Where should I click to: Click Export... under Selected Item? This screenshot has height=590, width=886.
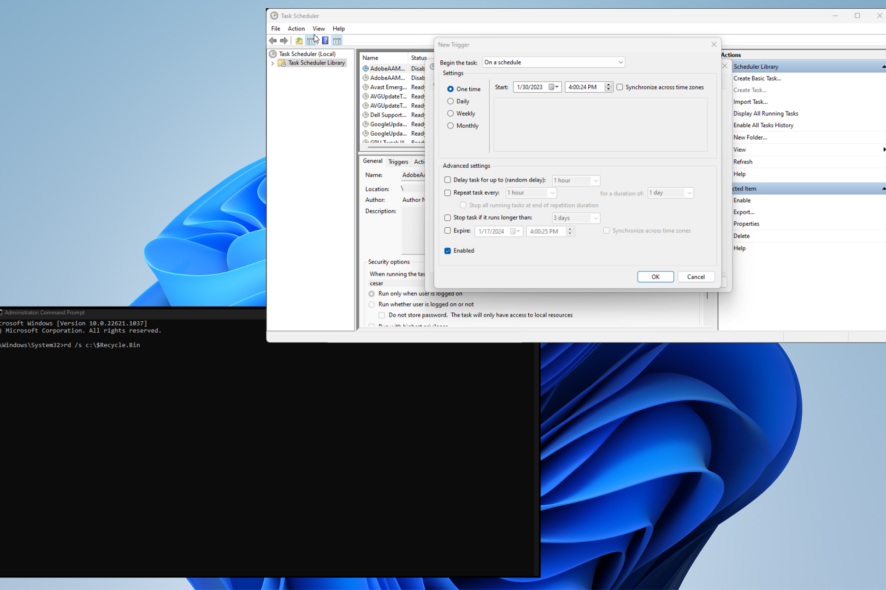(744, 212)
